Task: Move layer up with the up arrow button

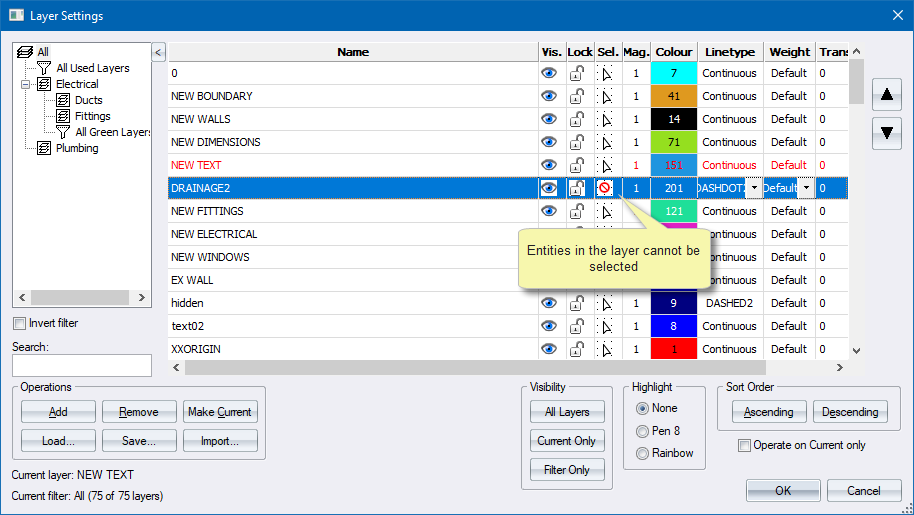Action: [886, 96]
